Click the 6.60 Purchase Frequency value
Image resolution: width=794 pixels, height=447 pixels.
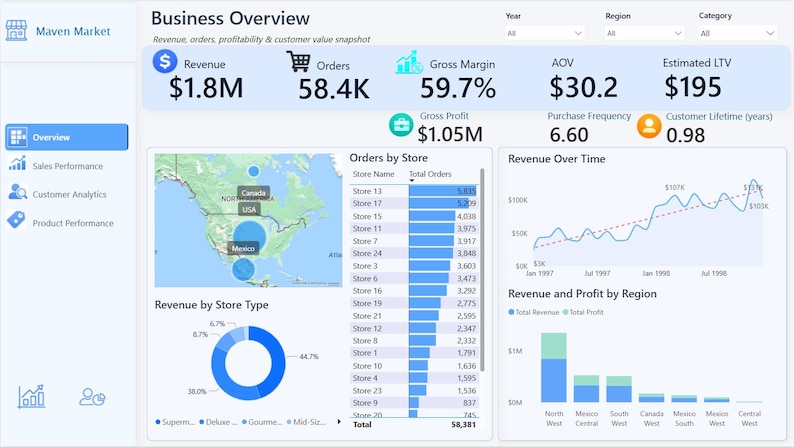click(x=569, y=135)
